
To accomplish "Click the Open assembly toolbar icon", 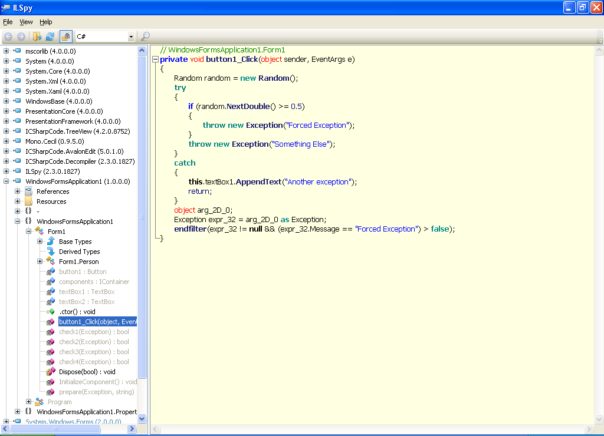I will pyautogui.click(x=37, y=37).
